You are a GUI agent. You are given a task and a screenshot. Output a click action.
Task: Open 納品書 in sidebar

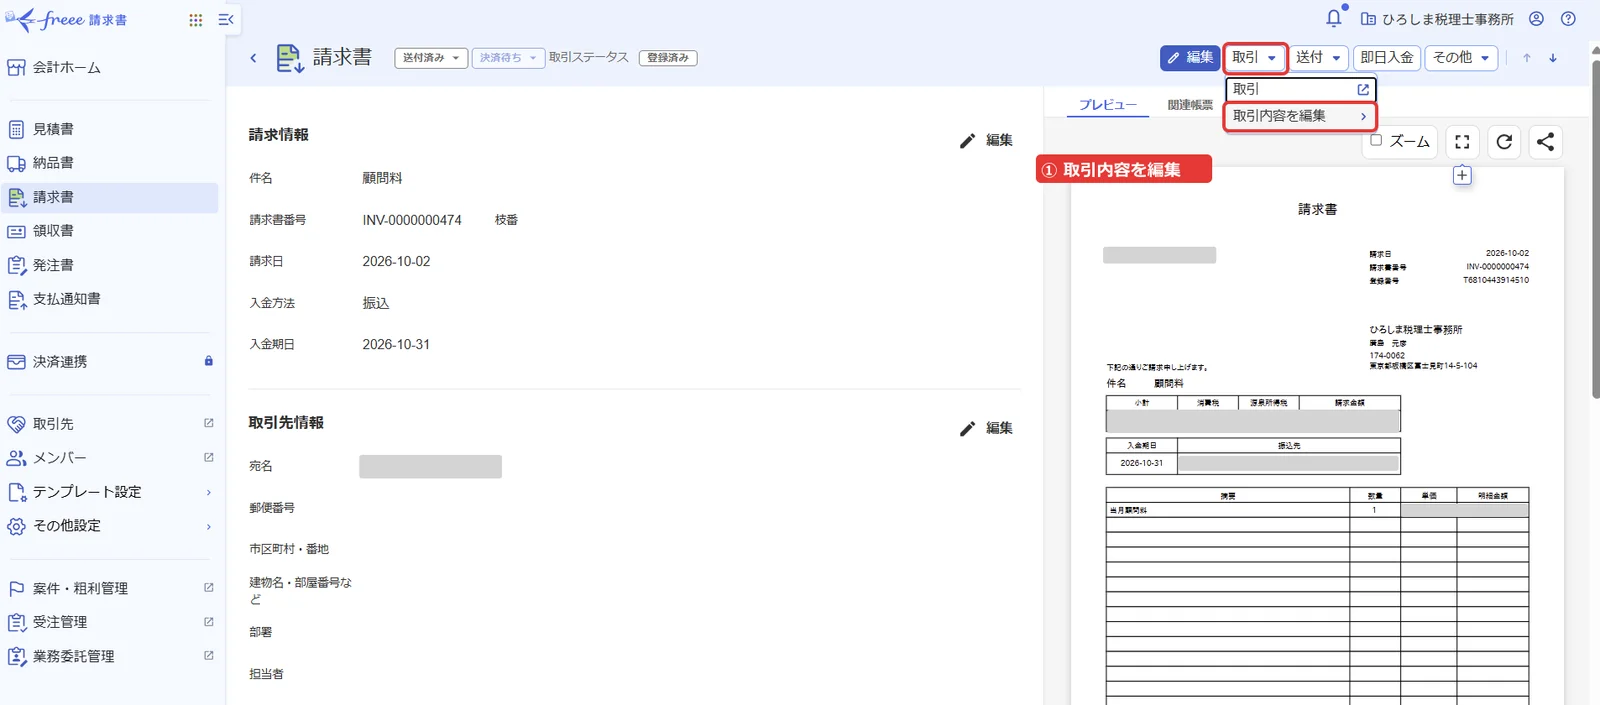pos(110,163)
